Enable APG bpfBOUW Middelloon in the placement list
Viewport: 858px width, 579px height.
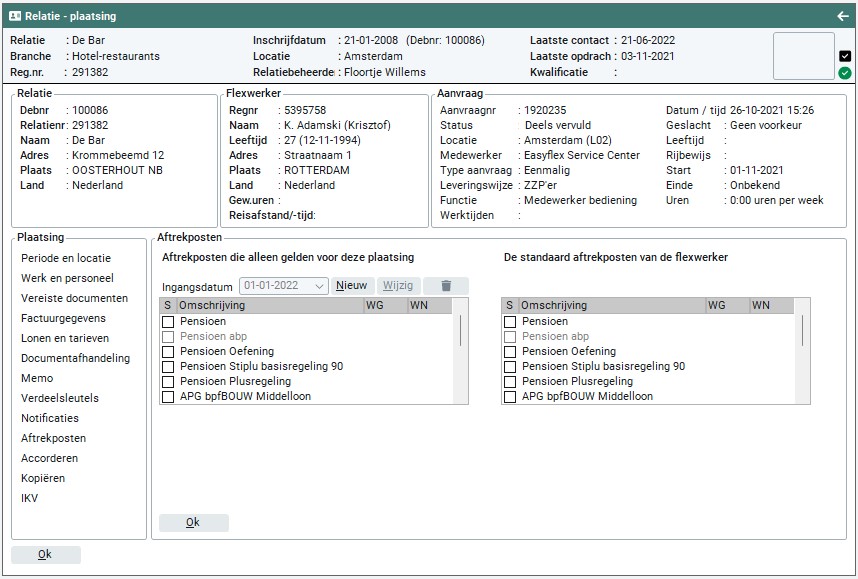click(168, 397)
